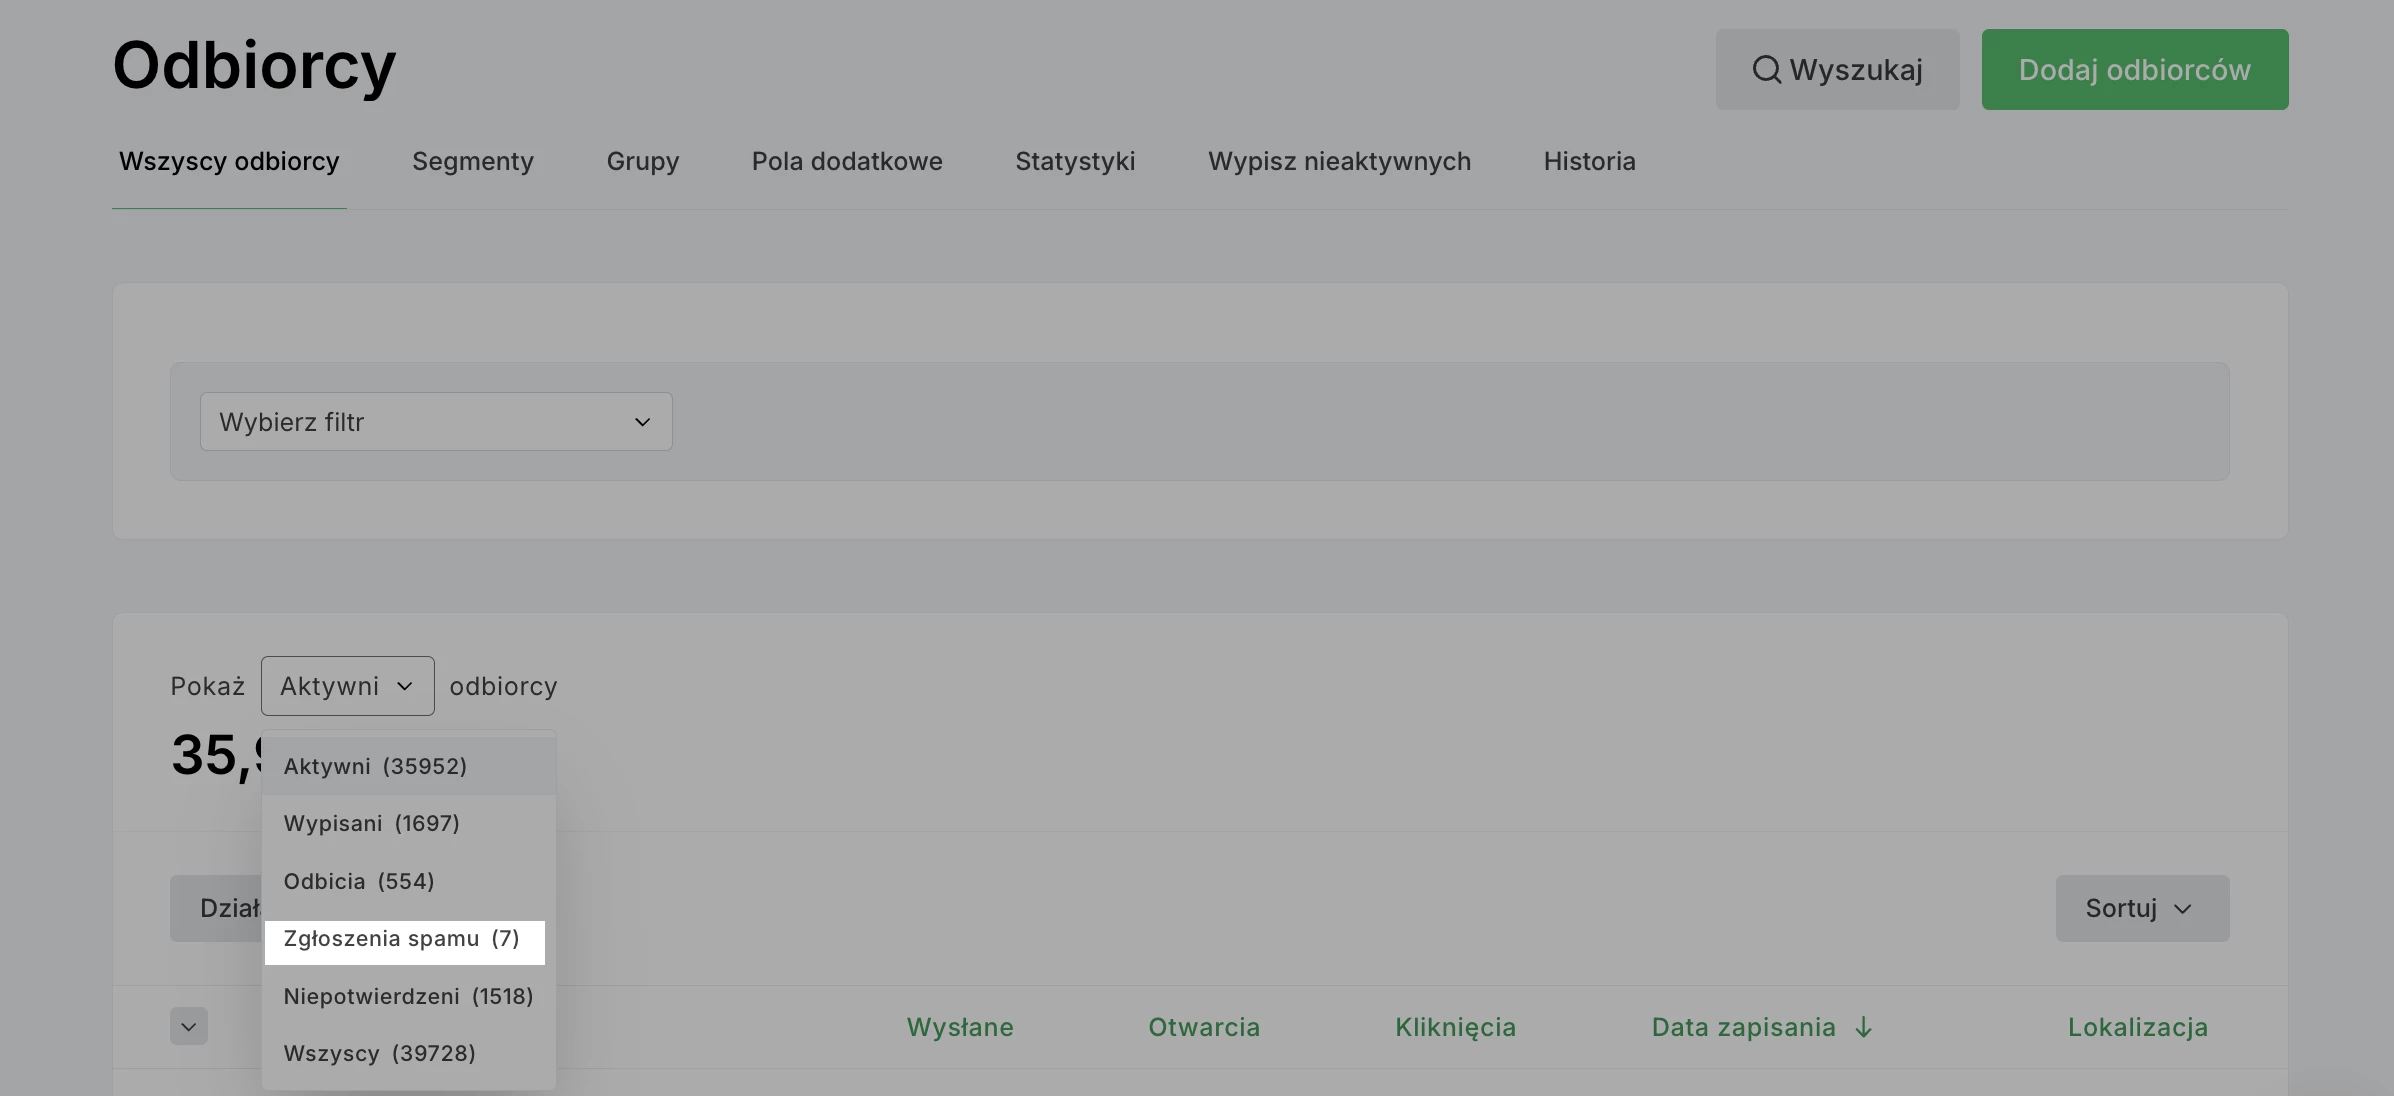Choose Wszyscy (39728) option
The width and height of the screenshot is (2394, 1096).
click(x=379, y=1053)
